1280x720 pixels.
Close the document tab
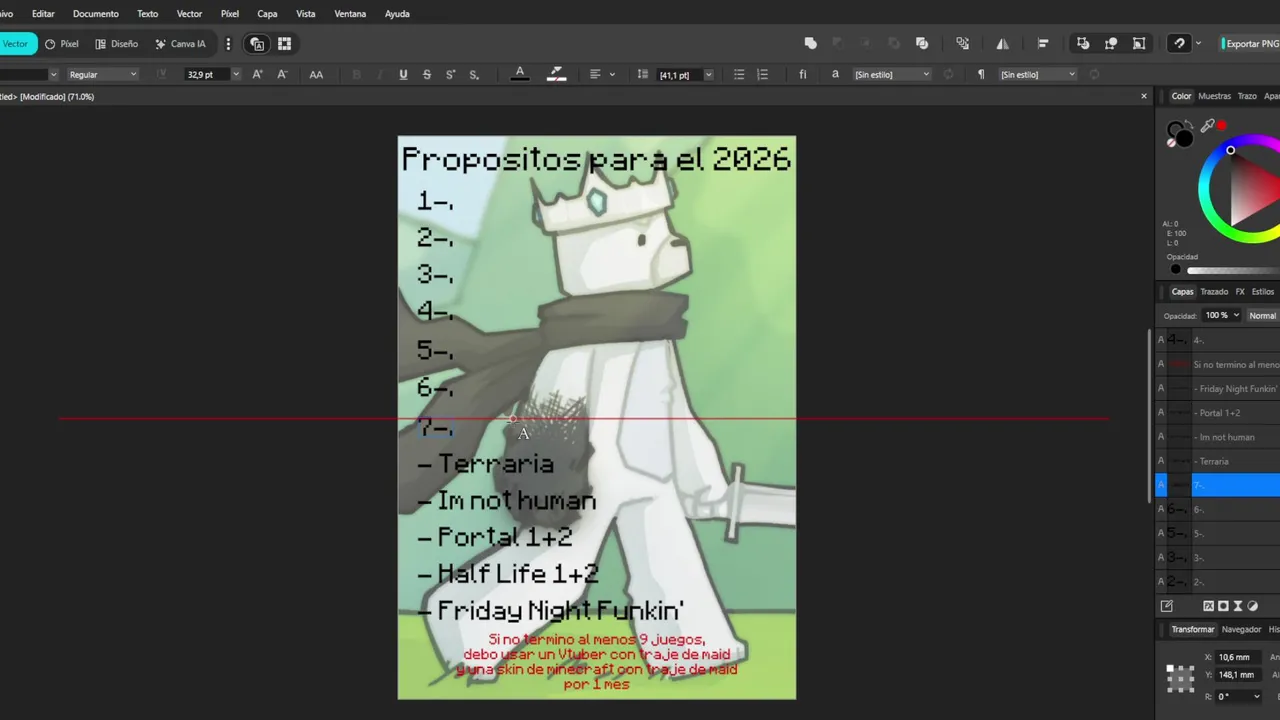pyautogui.click(x=1144, y=96)
